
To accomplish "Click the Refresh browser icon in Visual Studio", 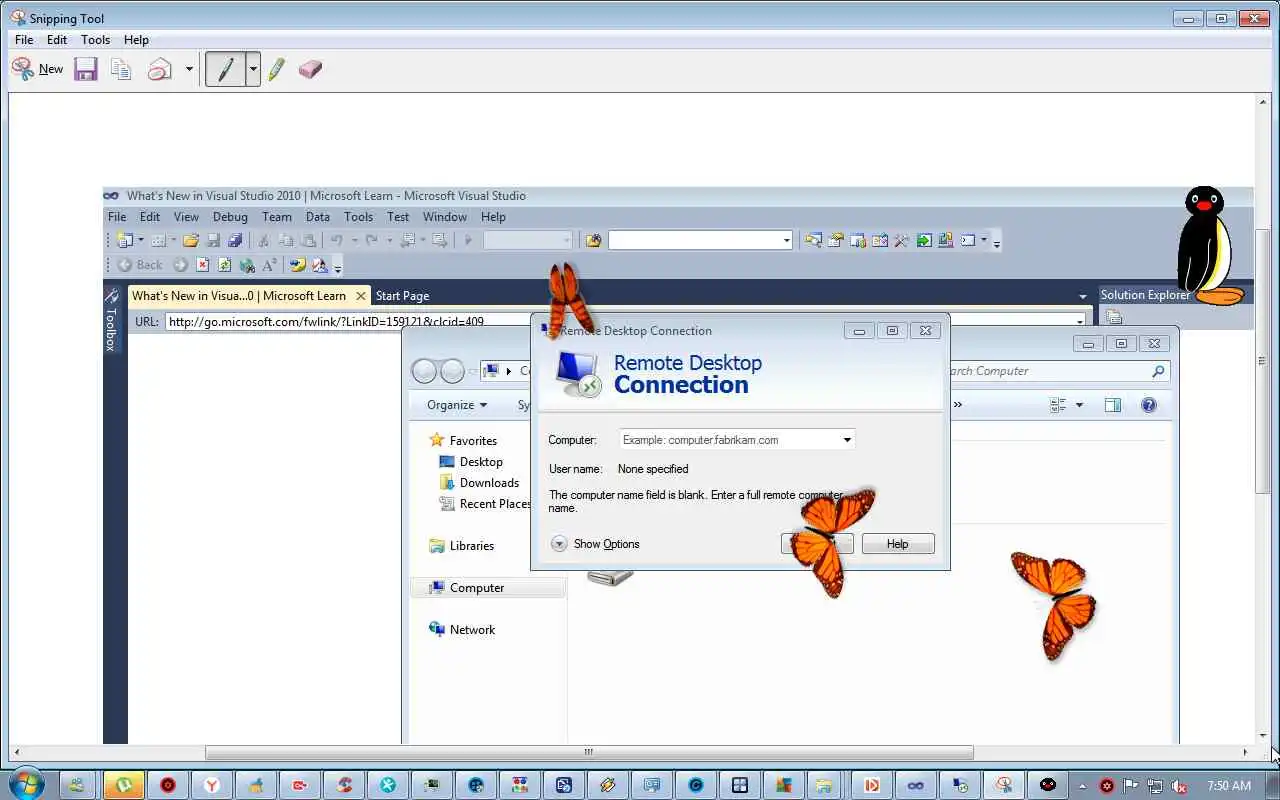I will tap(224, 265).
